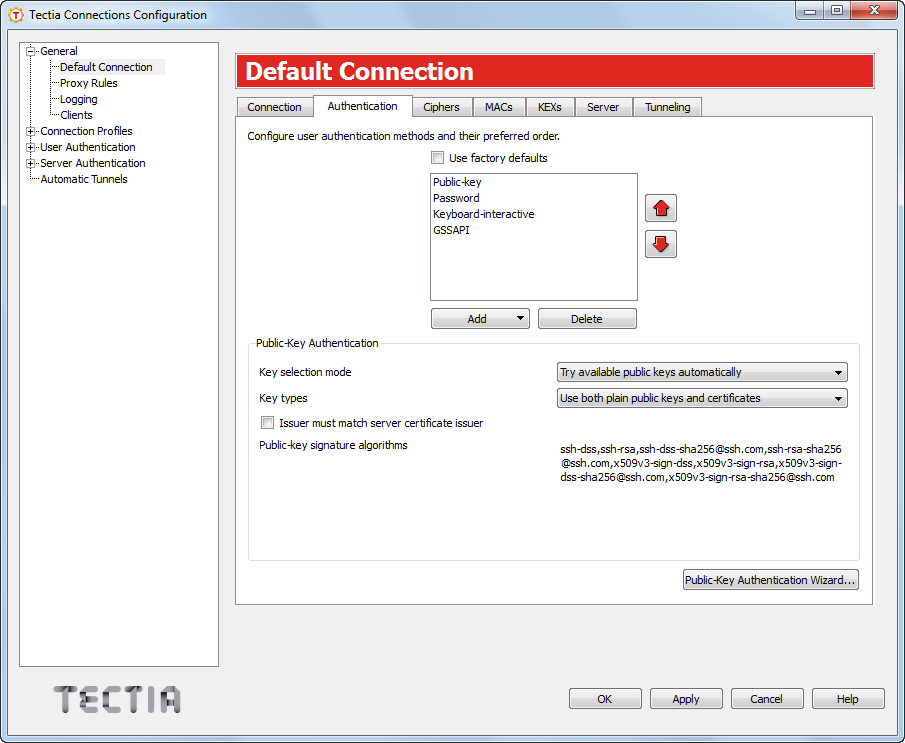Image resolution: width=905 pixels, height=743 pixels.
Task: Collapse the General tree node
Action: click(x=28, y=50)
